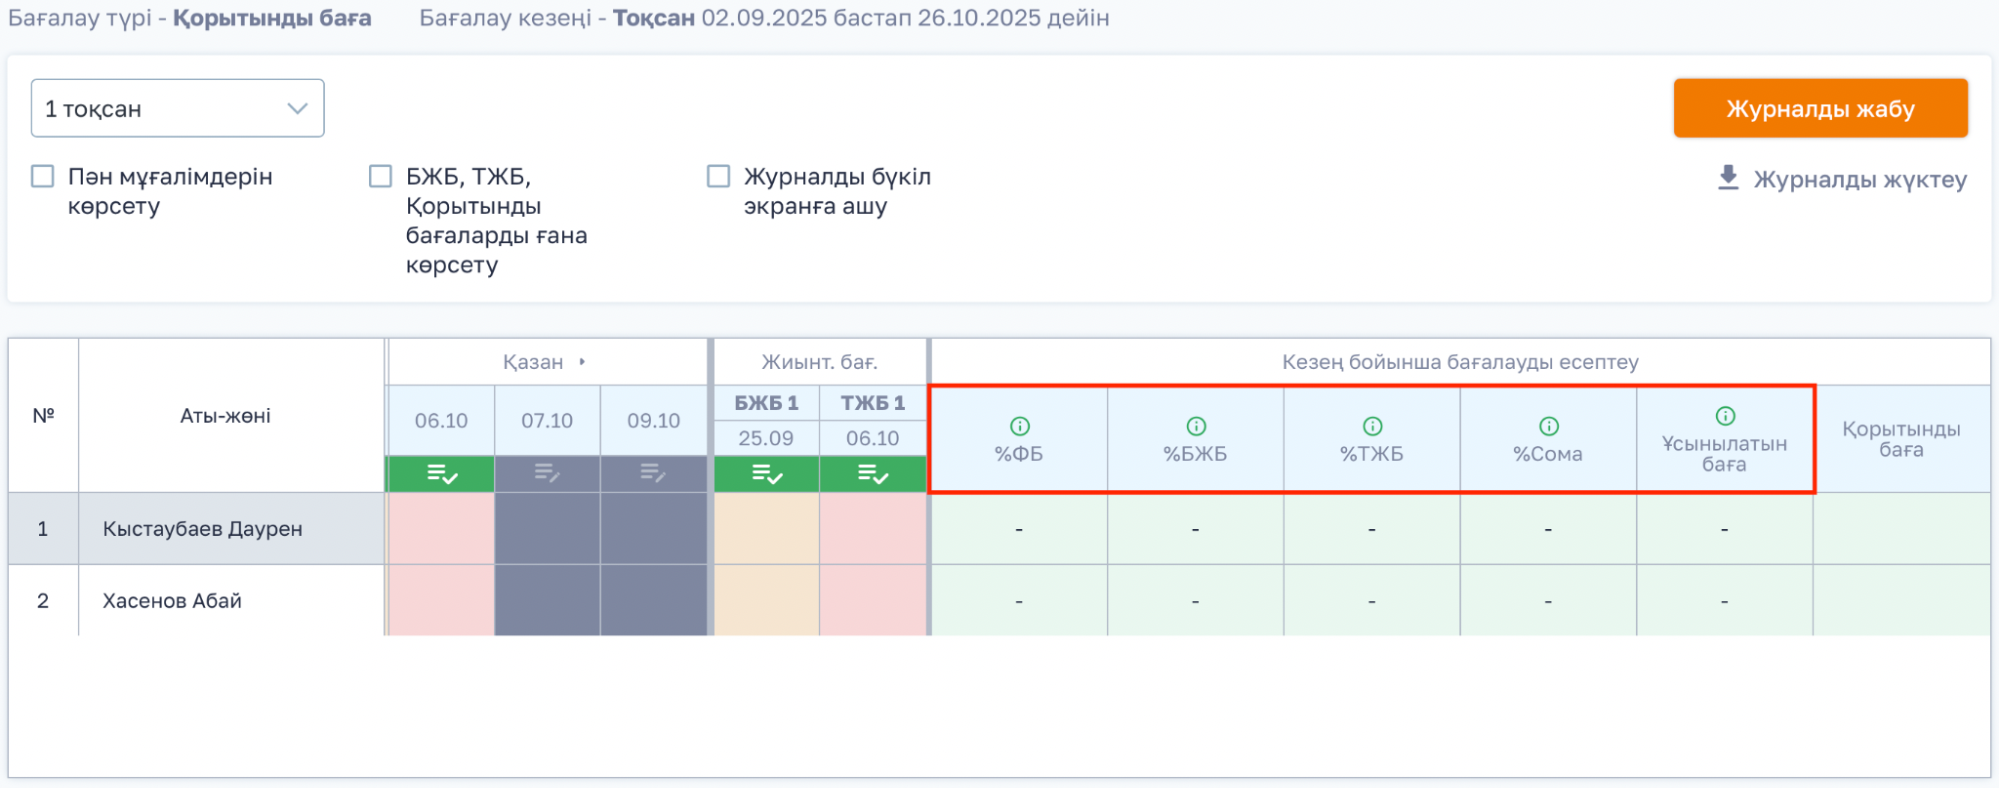Image resolution: width=1999 pixels, height=788 pixels.
Task: Click info icon above Ұсынылатын баға
Action: 1725,416
